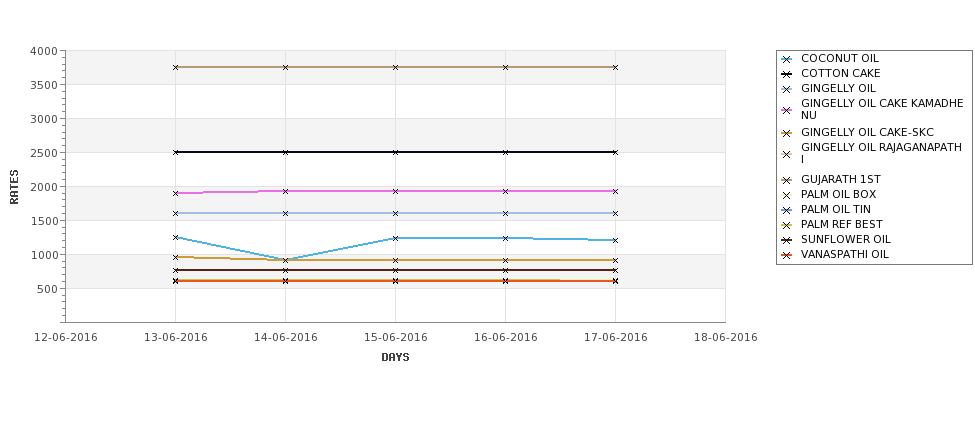Click the GUJARATH 1ST legend marker icon
Image resolution: width=975 pixels, height=429 pixels.
787,180
